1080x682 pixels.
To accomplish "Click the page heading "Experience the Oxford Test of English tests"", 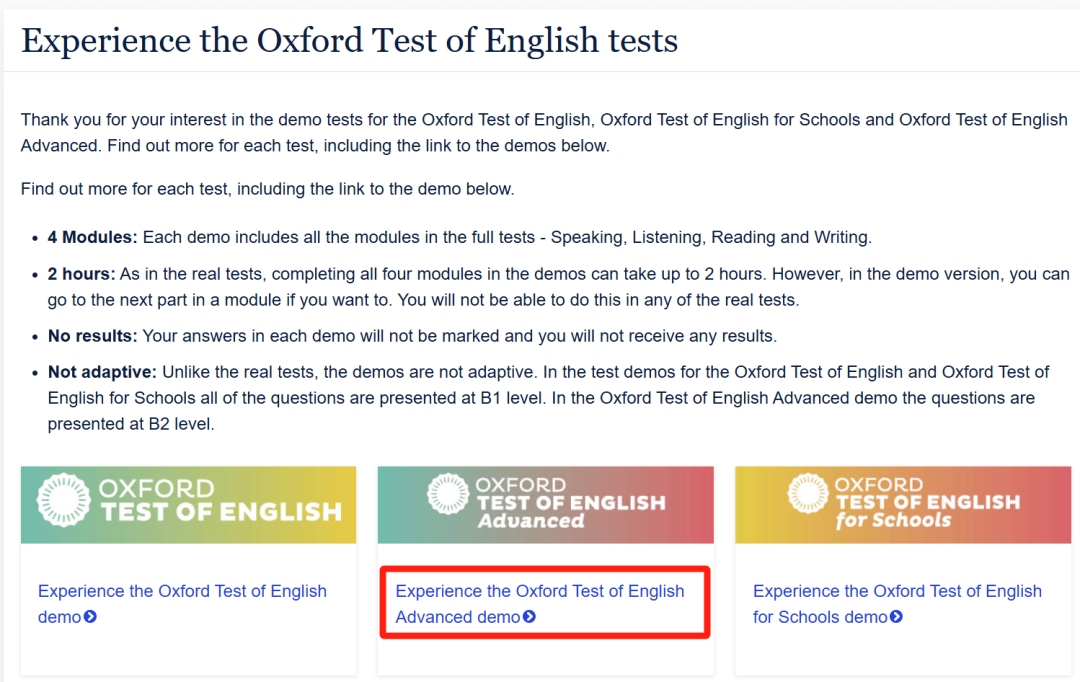I will tap(350, 41).
